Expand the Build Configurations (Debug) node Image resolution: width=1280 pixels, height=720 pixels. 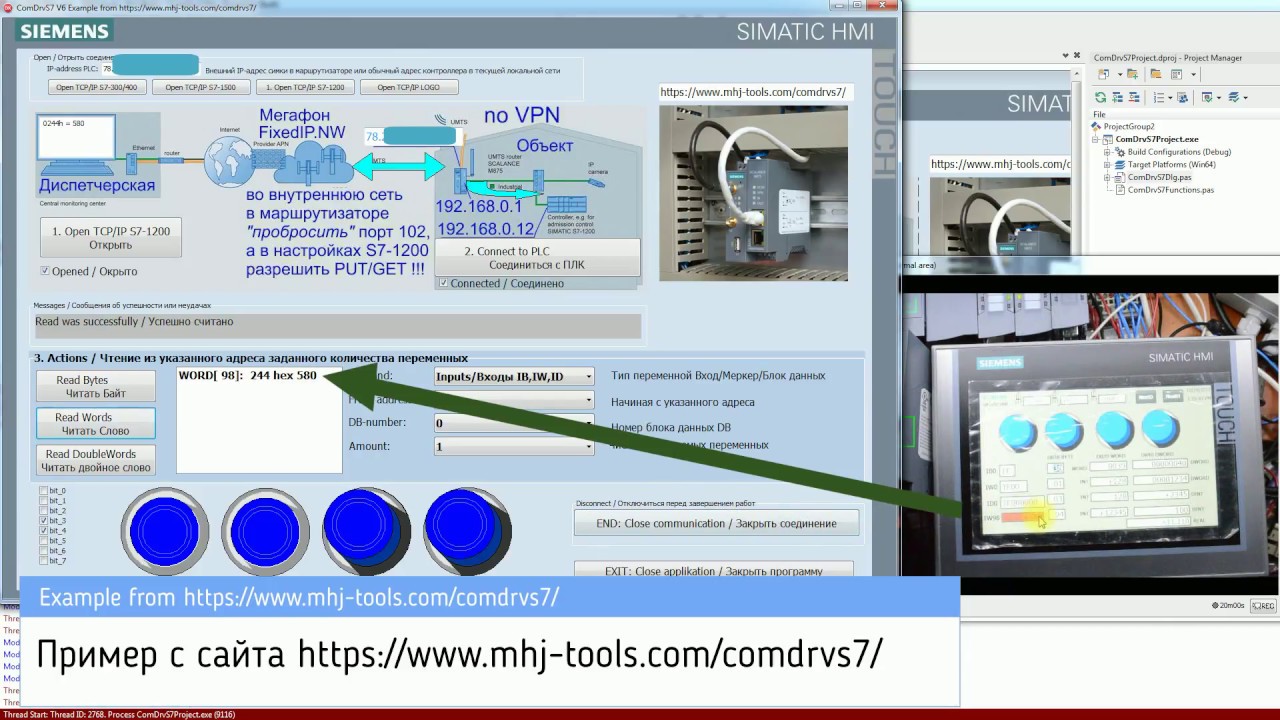coord(1108,152)
